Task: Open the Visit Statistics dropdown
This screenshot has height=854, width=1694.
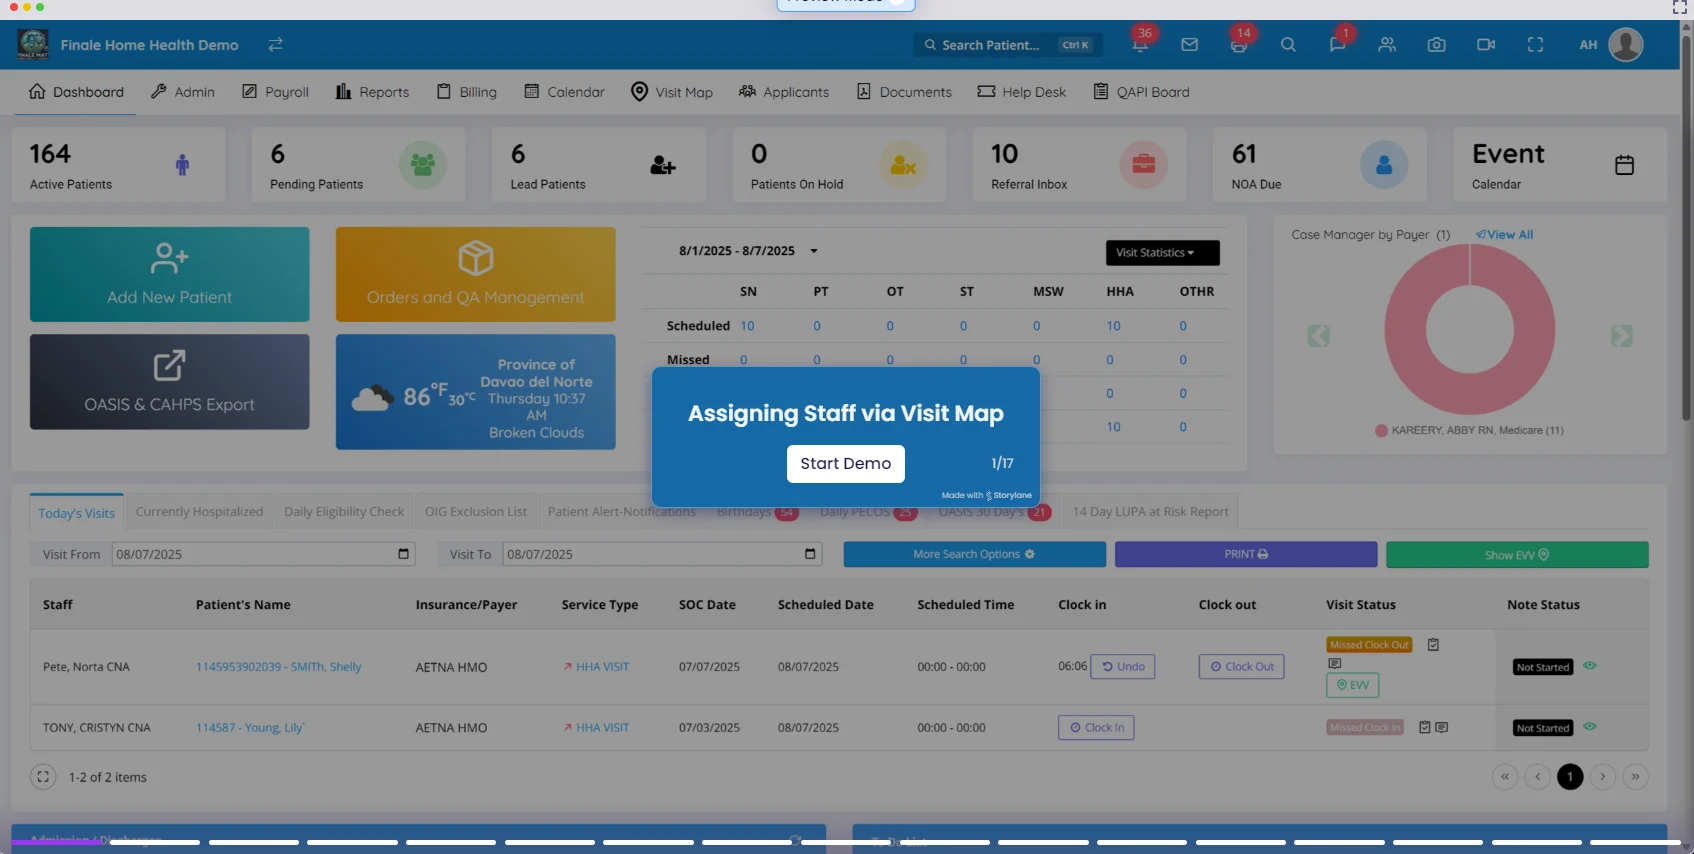Action: coord(1161,253)
